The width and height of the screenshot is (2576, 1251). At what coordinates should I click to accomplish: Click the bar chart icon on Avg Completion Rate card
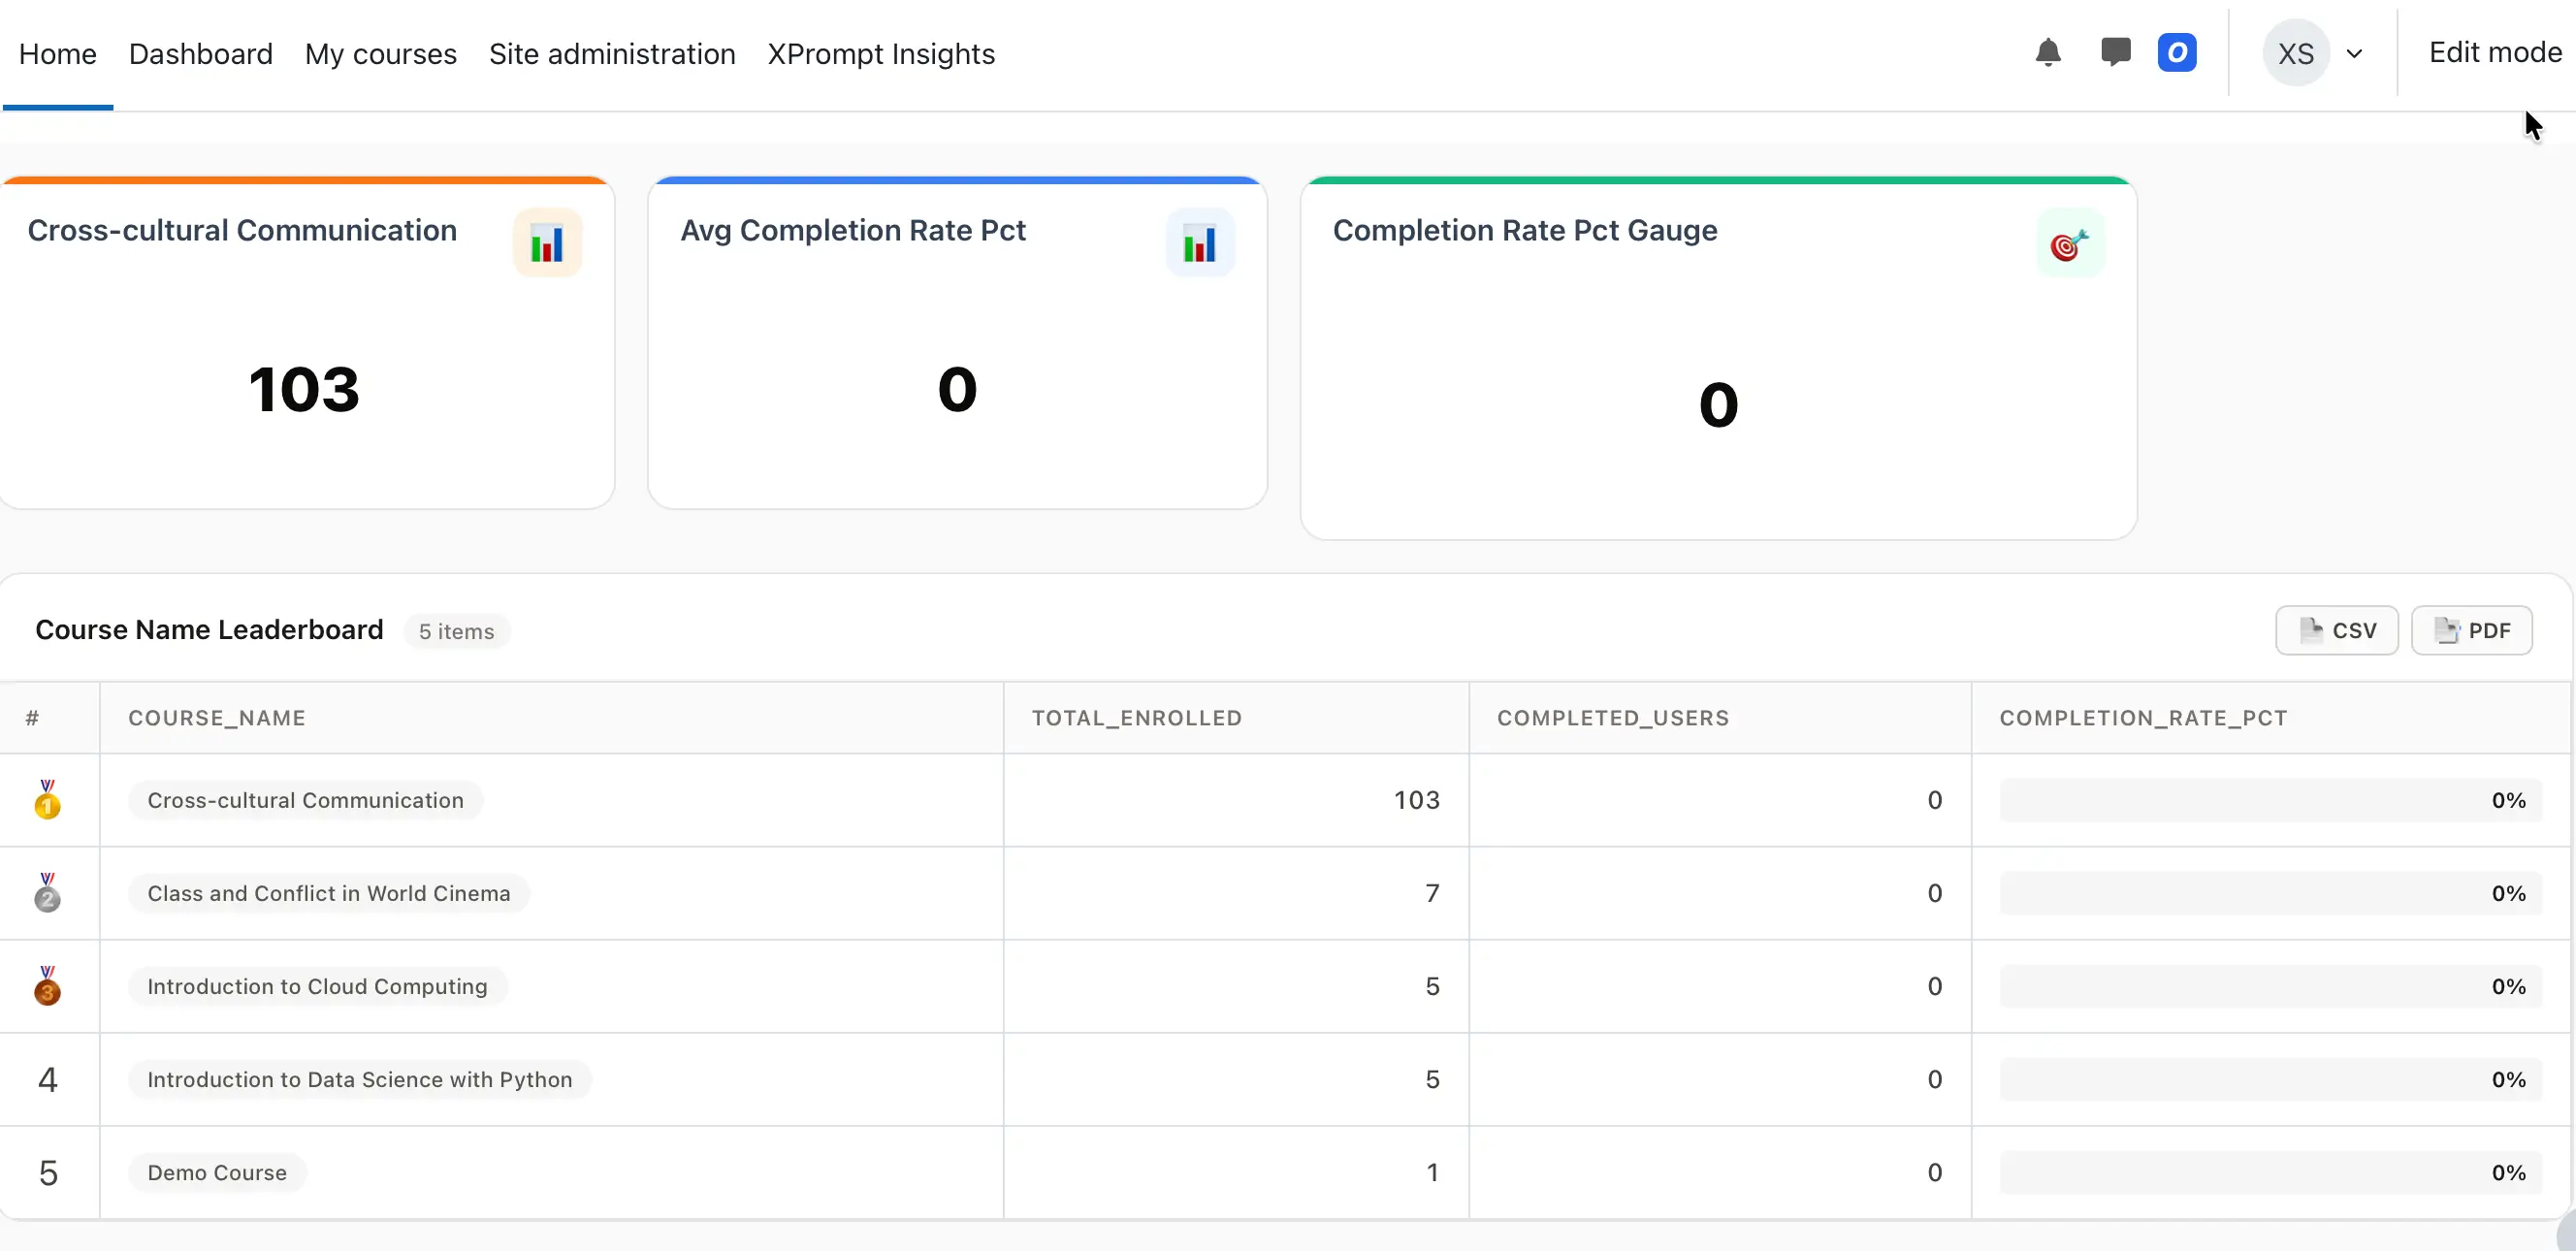pos(1200,243)
